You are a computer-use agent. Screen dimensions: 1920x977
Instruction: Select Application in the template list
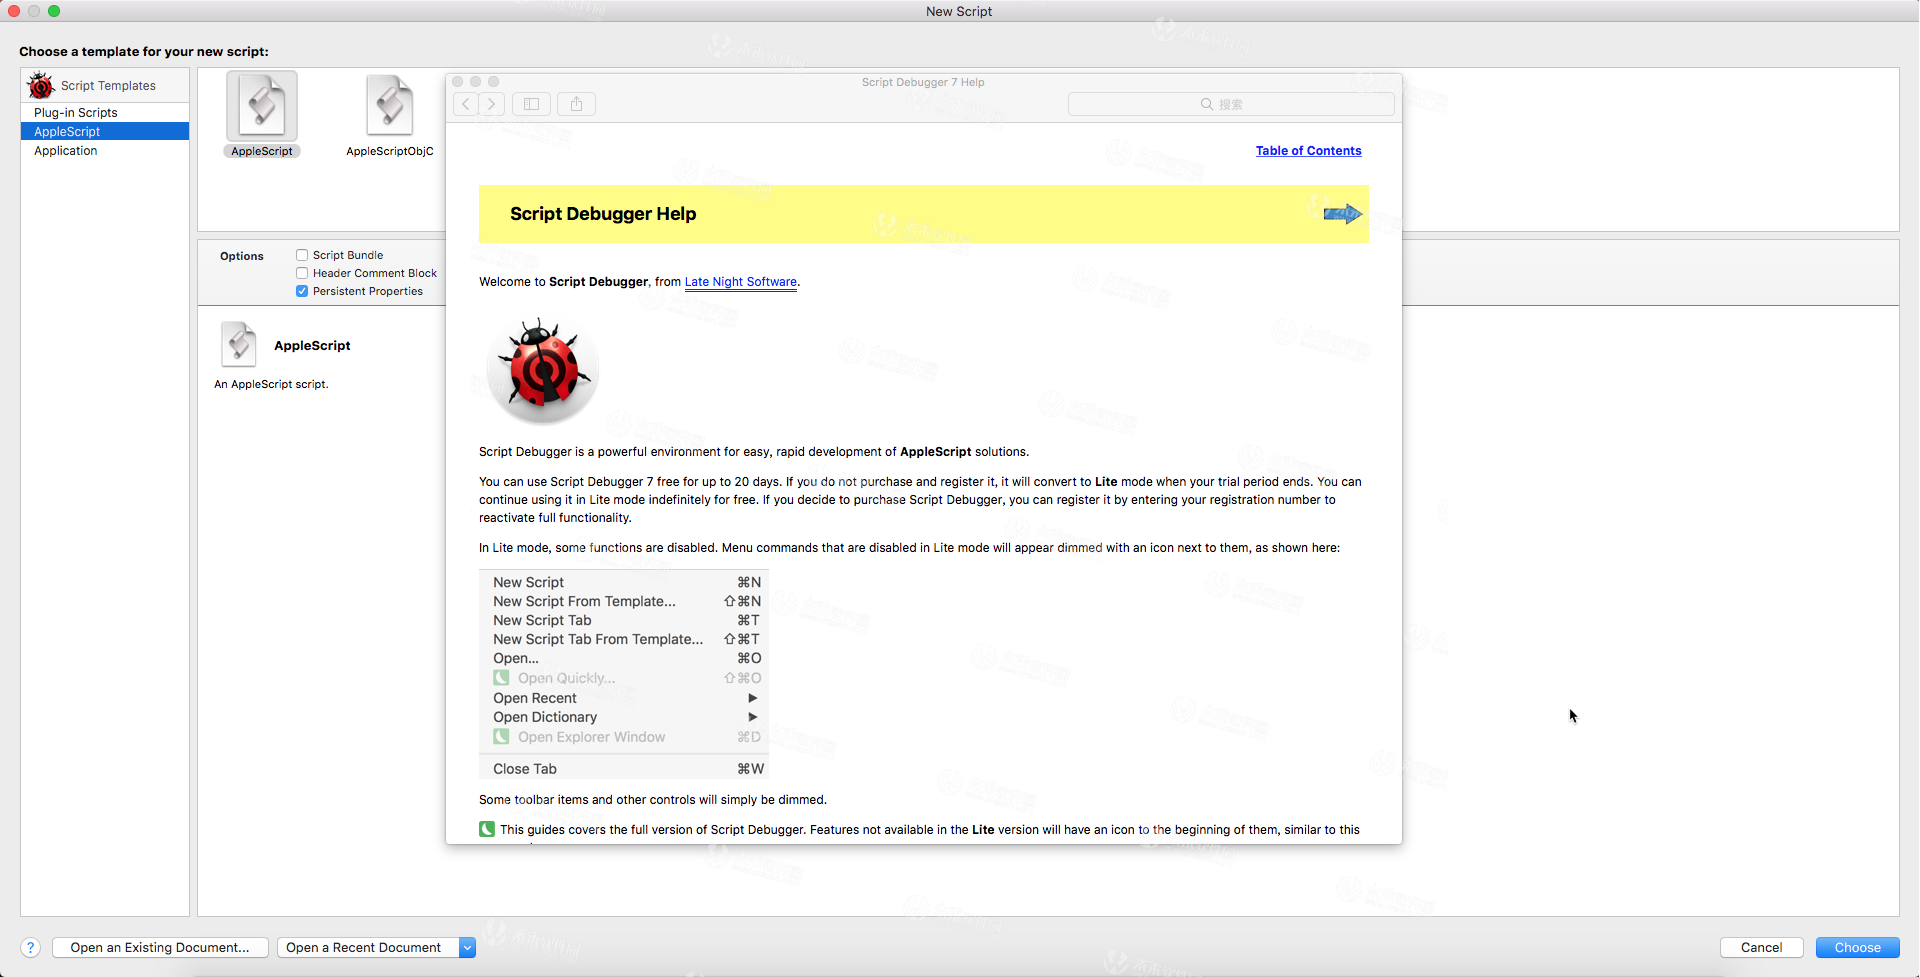(105, 151)
